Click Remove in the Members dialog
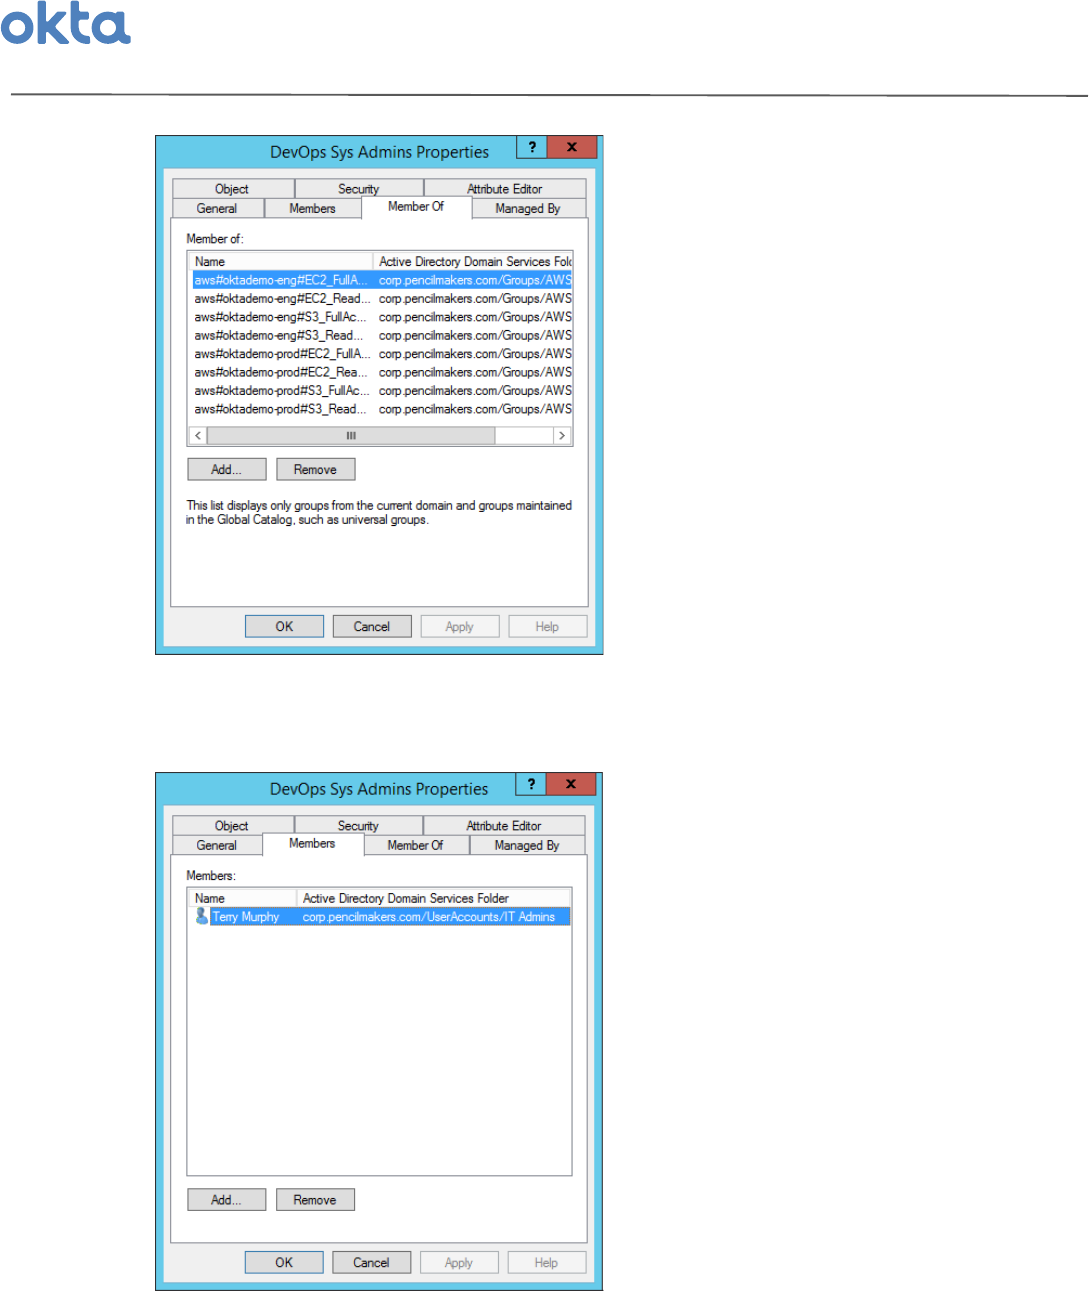The image size is (1089, 1291). [315, 1199]
